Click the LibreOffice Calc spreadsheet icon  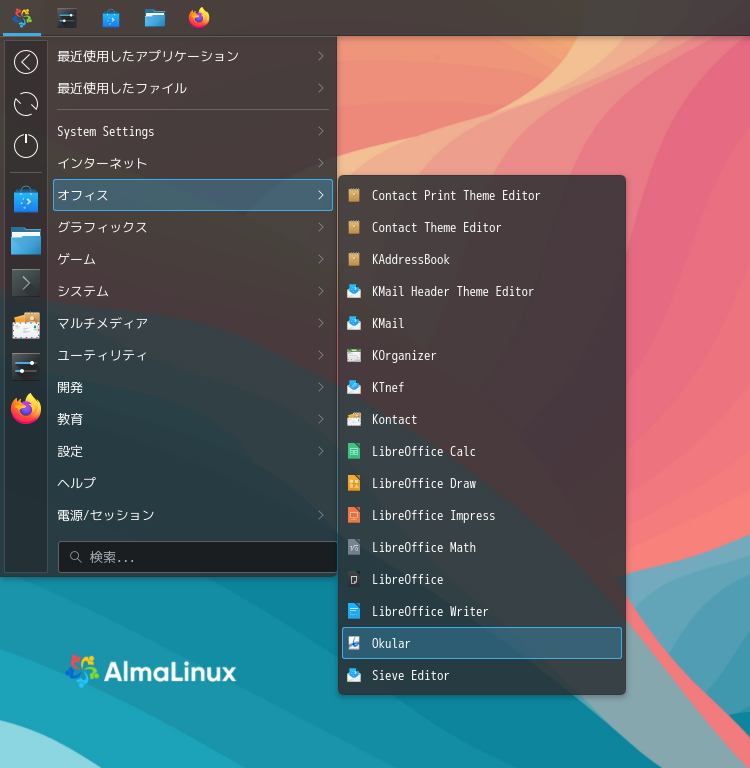click(354, 451)
